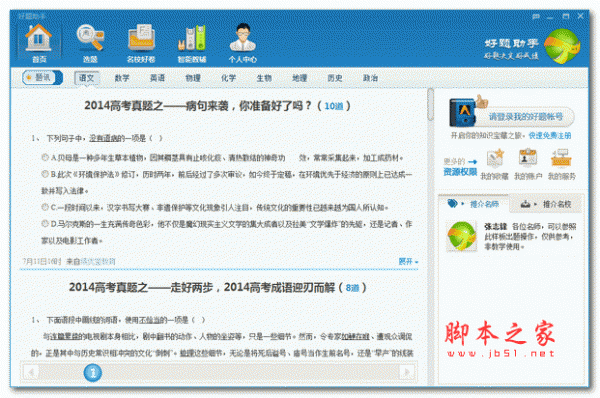This screenshot has width=600, height=398.
Task: Open the 推介名师 tab dropdown
Action: point(474,204)
